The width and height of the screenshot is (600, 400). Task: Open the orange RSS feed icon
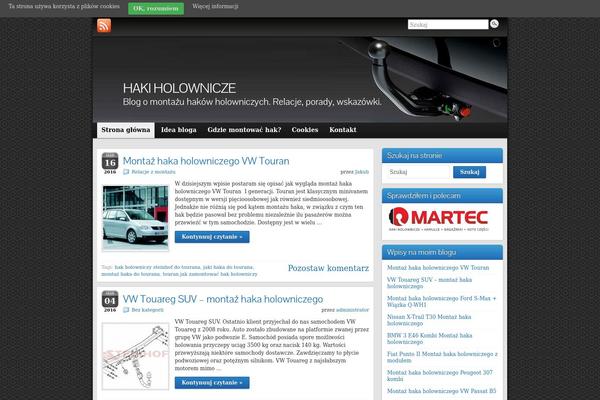[104, 26]
